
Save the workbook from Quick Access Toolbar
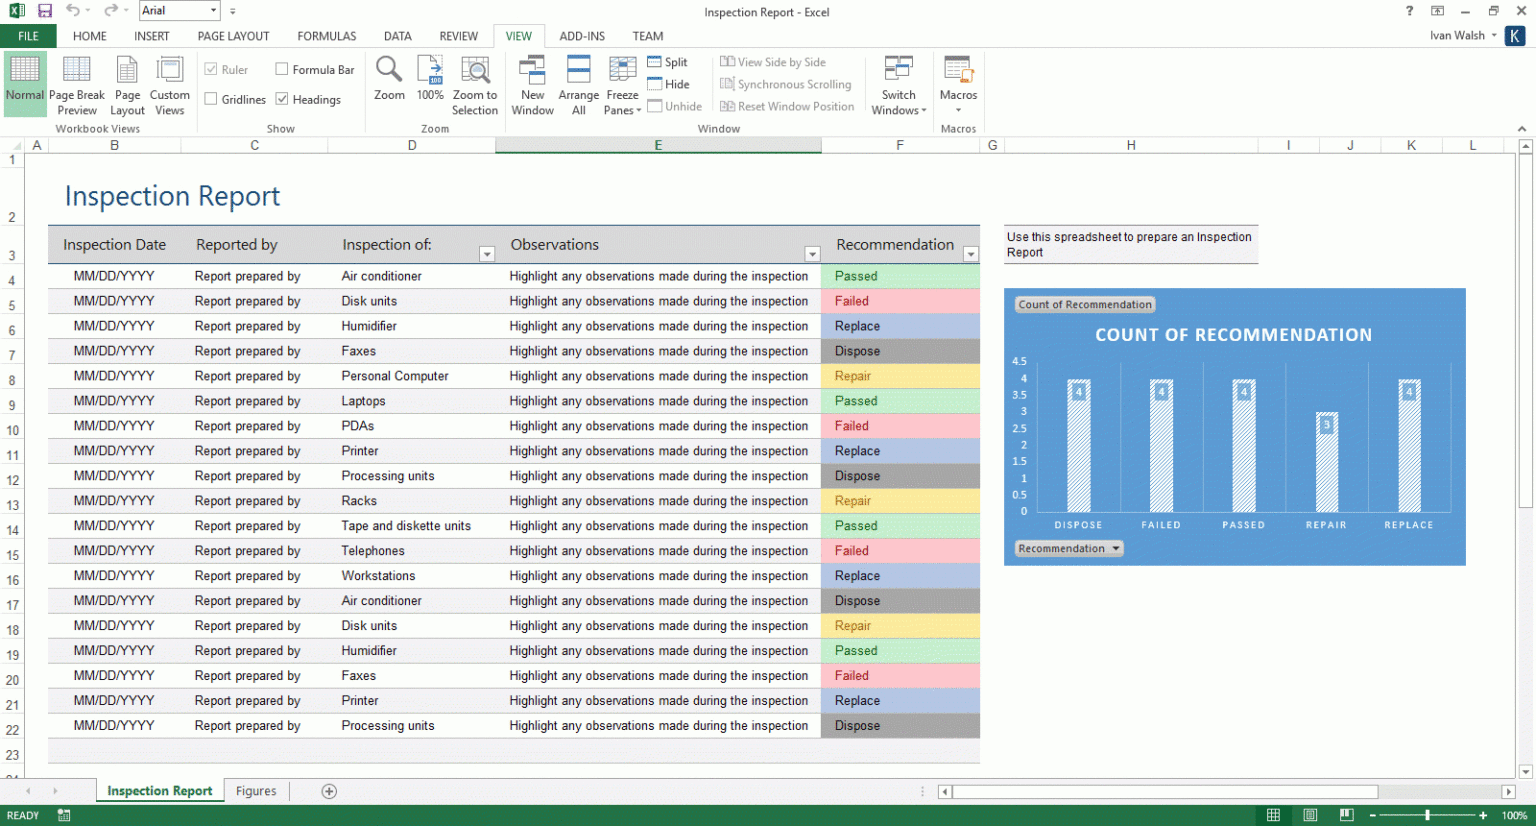pos(44,11)
